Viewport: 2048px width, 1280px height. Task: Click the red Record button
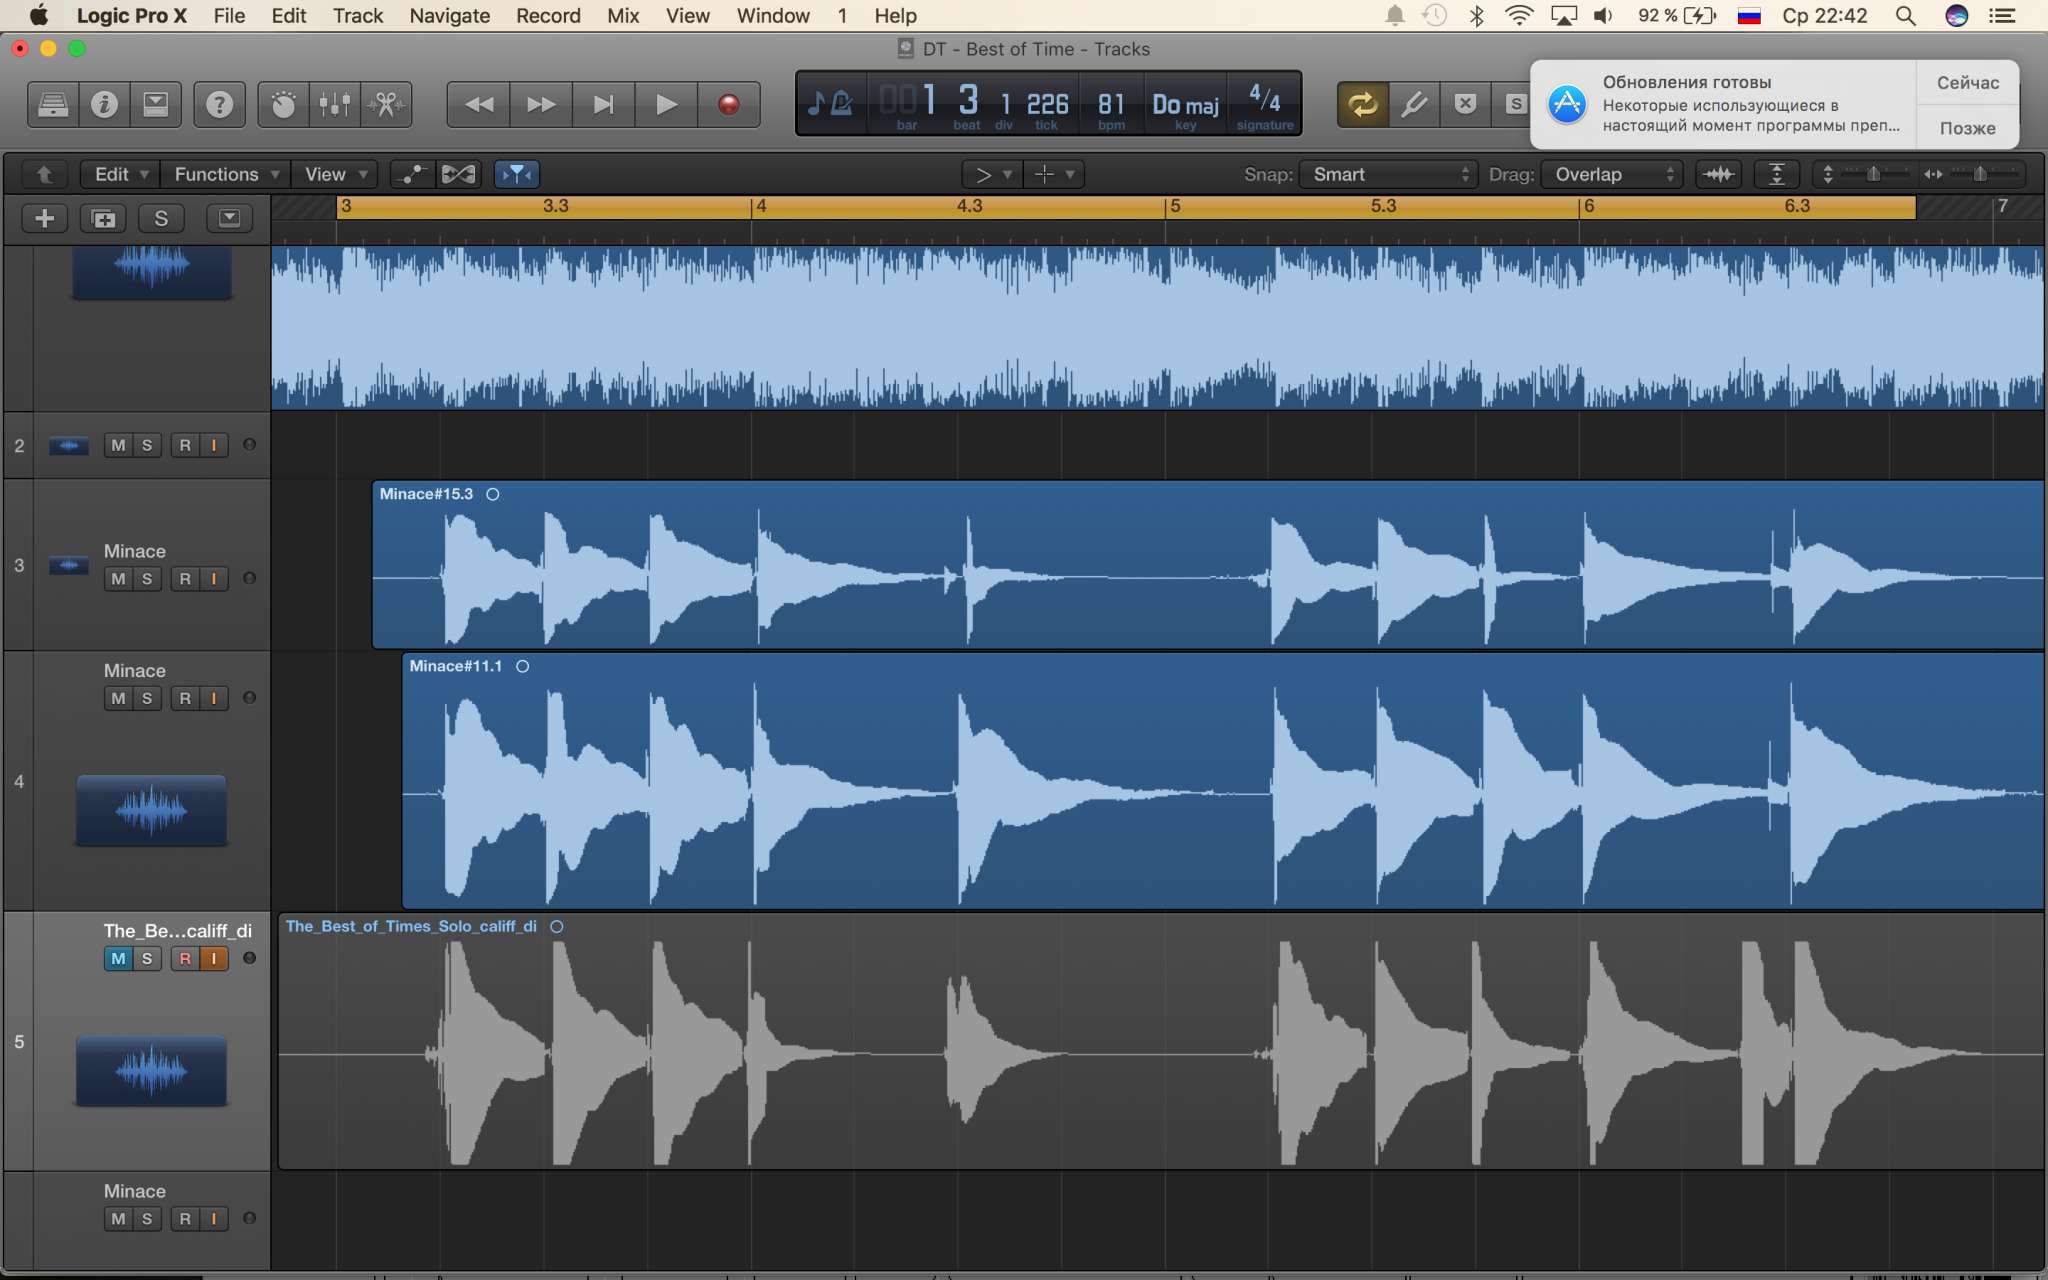pyautogui.click(x=728, y=104)
